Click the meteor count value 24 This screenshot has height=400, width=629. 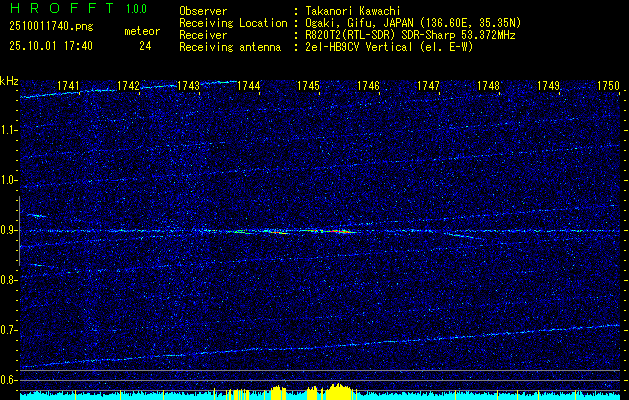pos(145,46)
